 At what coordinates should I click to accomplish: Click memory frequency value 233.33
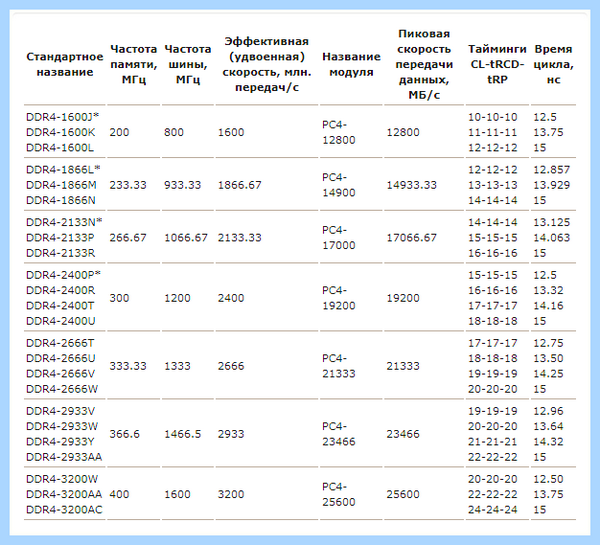point(128,185)
